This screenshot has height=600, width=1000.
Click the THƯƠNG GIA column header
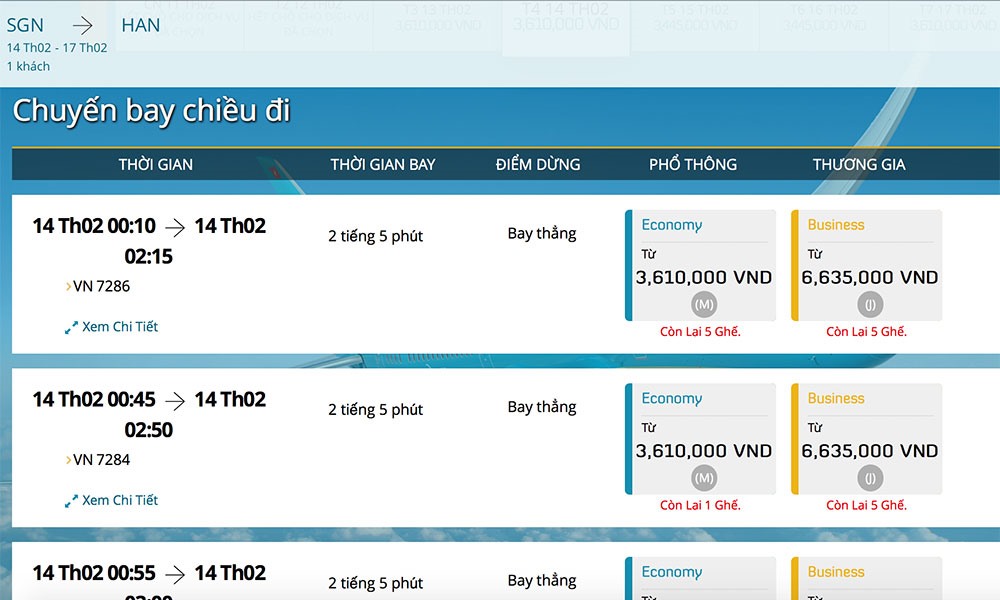pyautogui.click(x=858, y=165)
